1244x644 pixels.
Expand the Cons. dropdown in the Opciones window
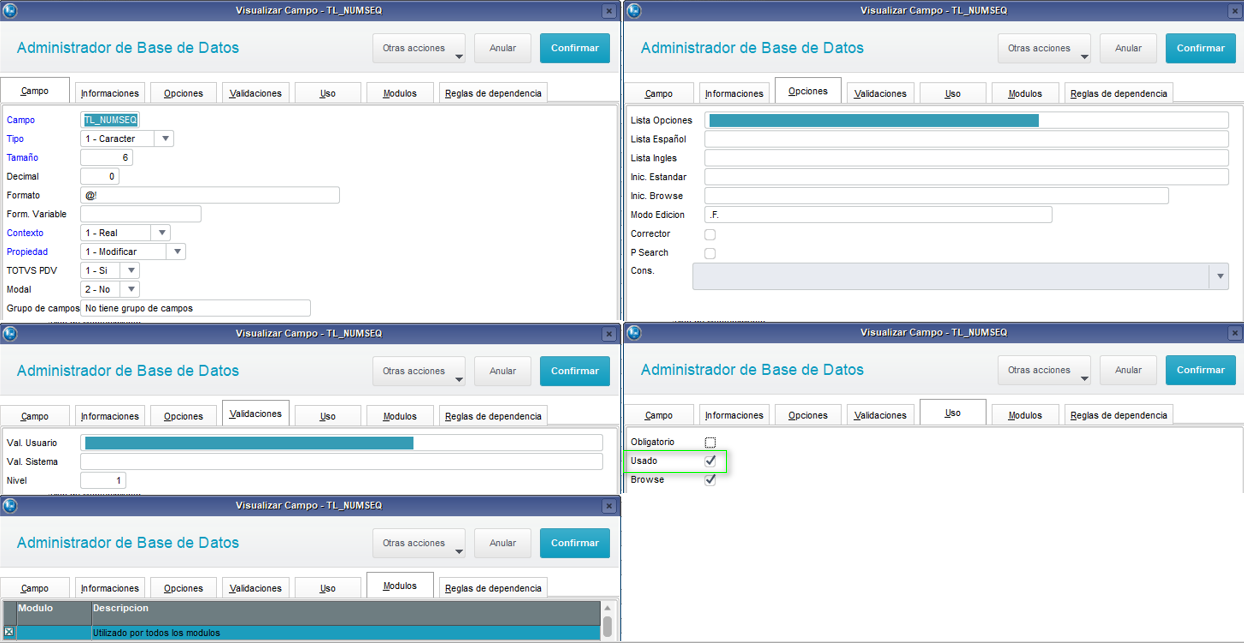pos(1218,277)
